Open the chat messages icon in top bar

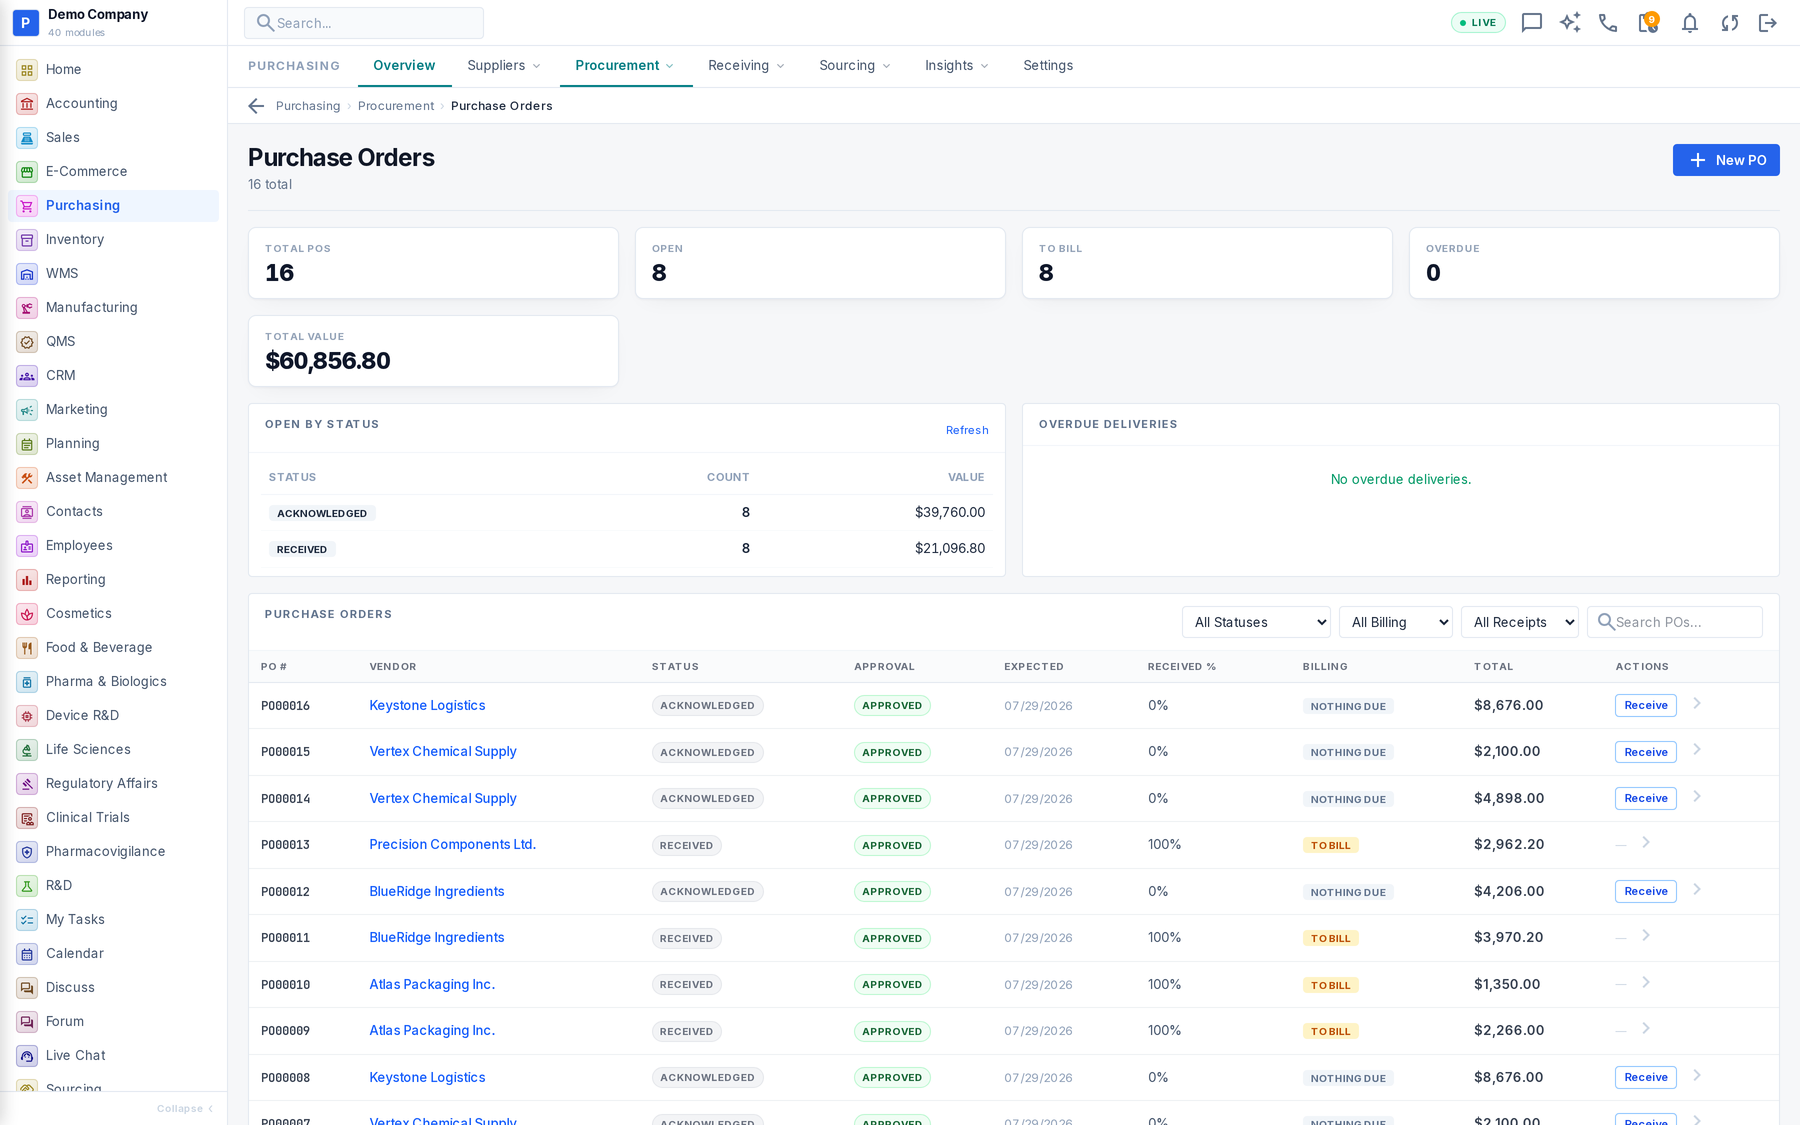(x=1531, y=23)
